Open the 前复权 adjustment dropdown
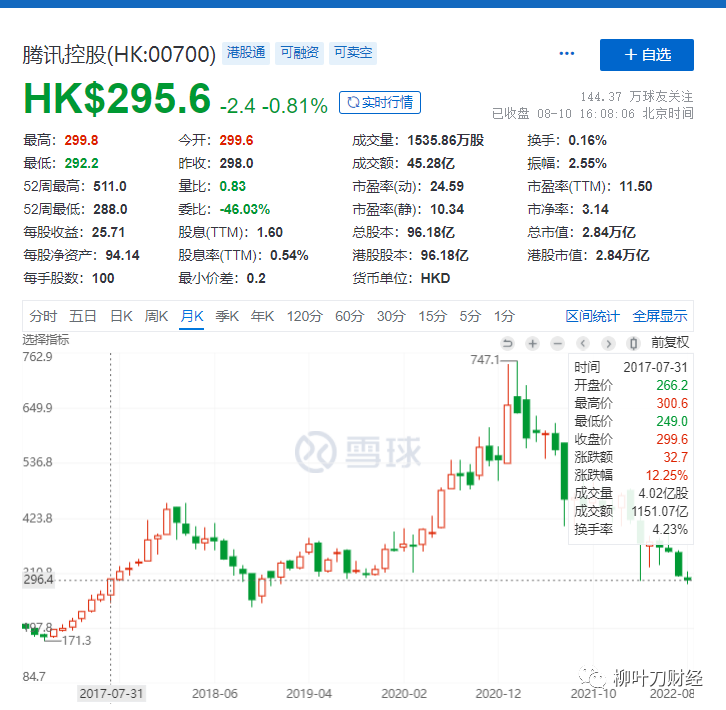Image resolution: width=726 pixels, height=710 pixels. coord(670,342)
